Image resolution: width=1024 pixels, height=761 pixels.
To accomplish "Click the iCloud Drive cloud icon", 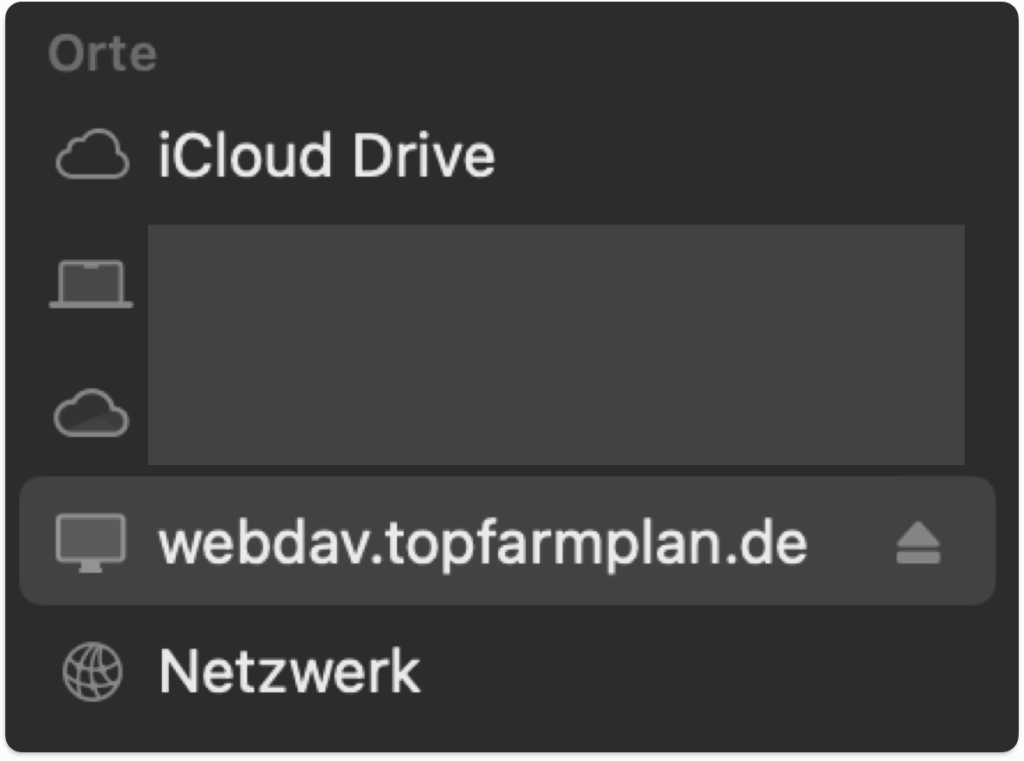I will (x=92, y=157).
